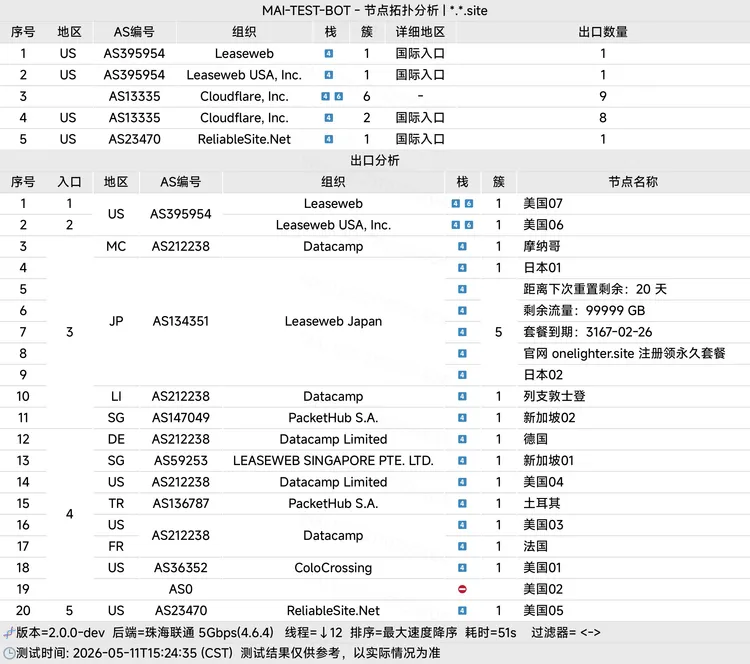The height and width of the screenshot is (664, 750).
Task: Click the 出口数量 column header
Action: coord(603,32)
